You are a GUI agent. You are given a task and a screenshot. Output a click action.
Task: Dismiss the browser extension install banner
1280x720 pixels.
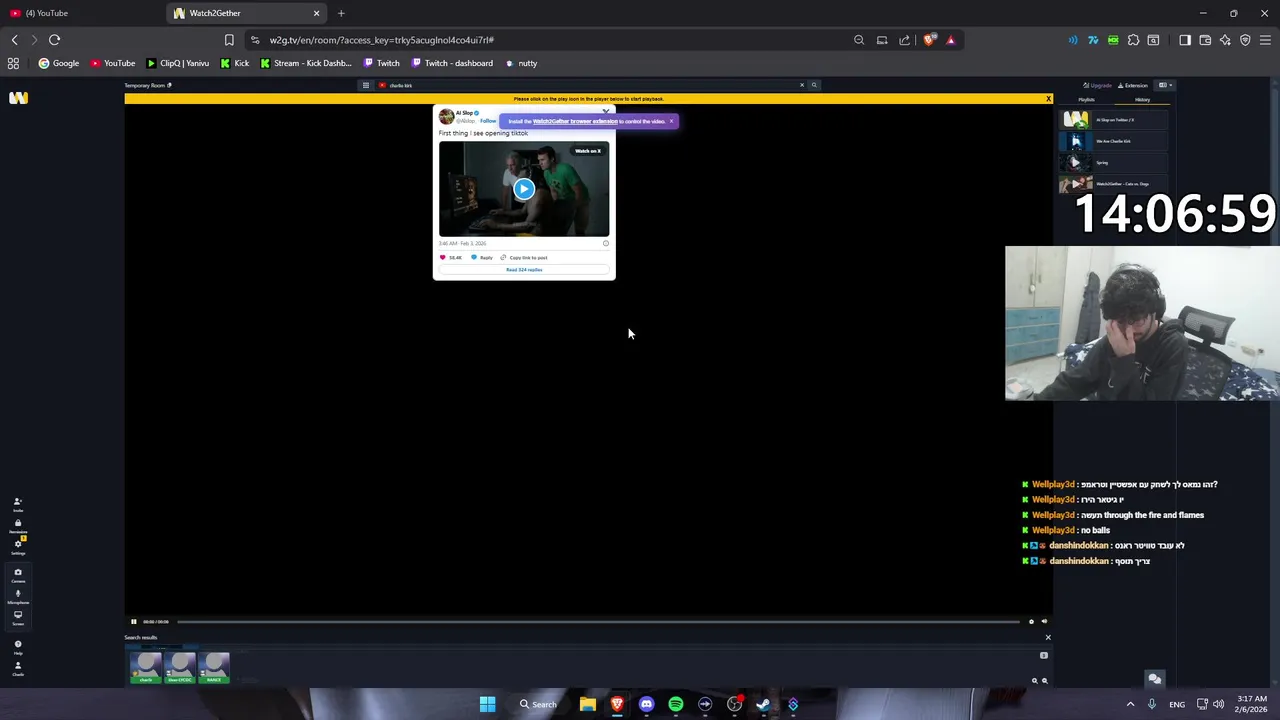(671, 121)
